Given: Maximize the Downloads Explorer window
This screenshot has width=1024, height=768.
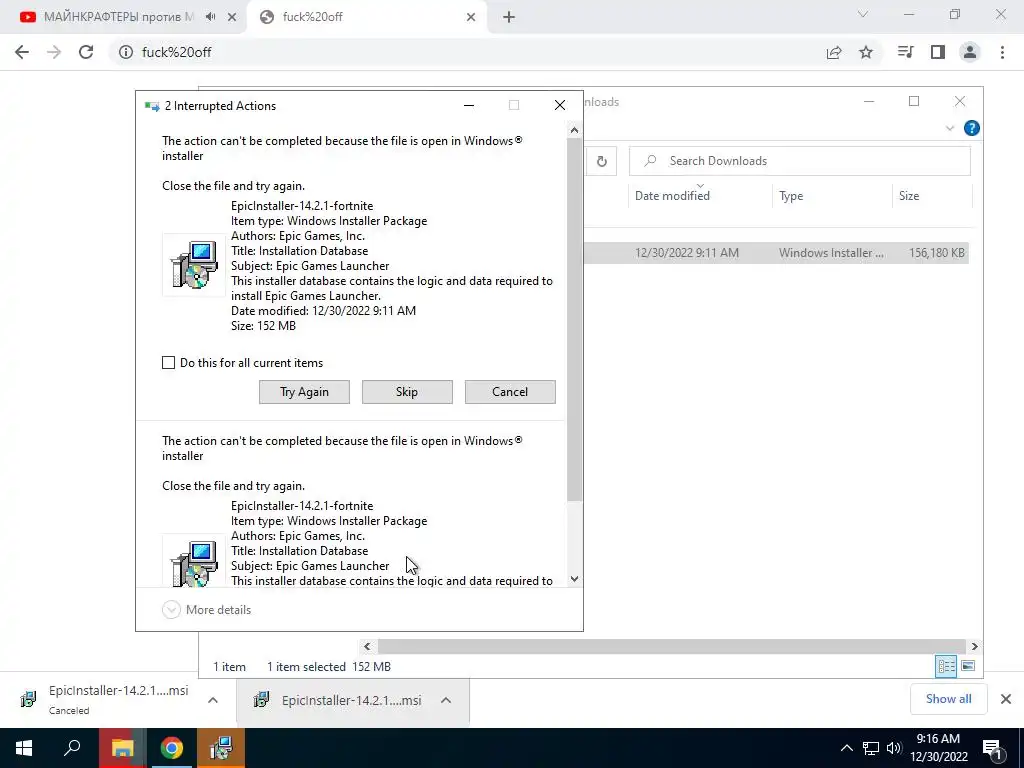Looking at the screenshot, I should point(914,101).
